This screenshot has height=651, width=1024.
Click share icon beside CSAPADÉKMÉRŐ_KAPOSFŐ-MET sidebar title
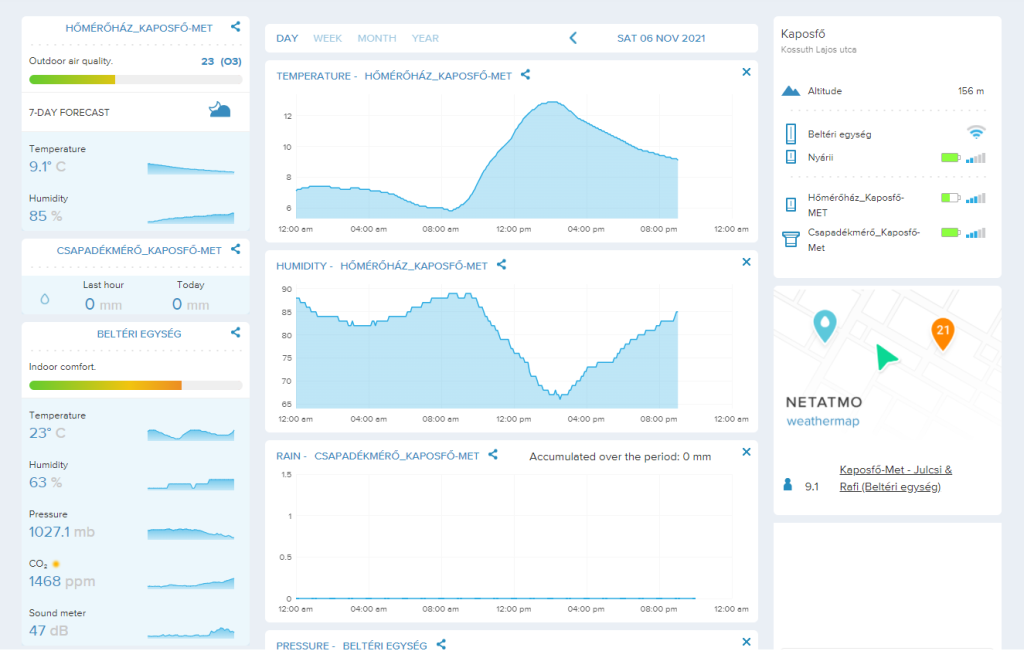(x=235, y=249)
